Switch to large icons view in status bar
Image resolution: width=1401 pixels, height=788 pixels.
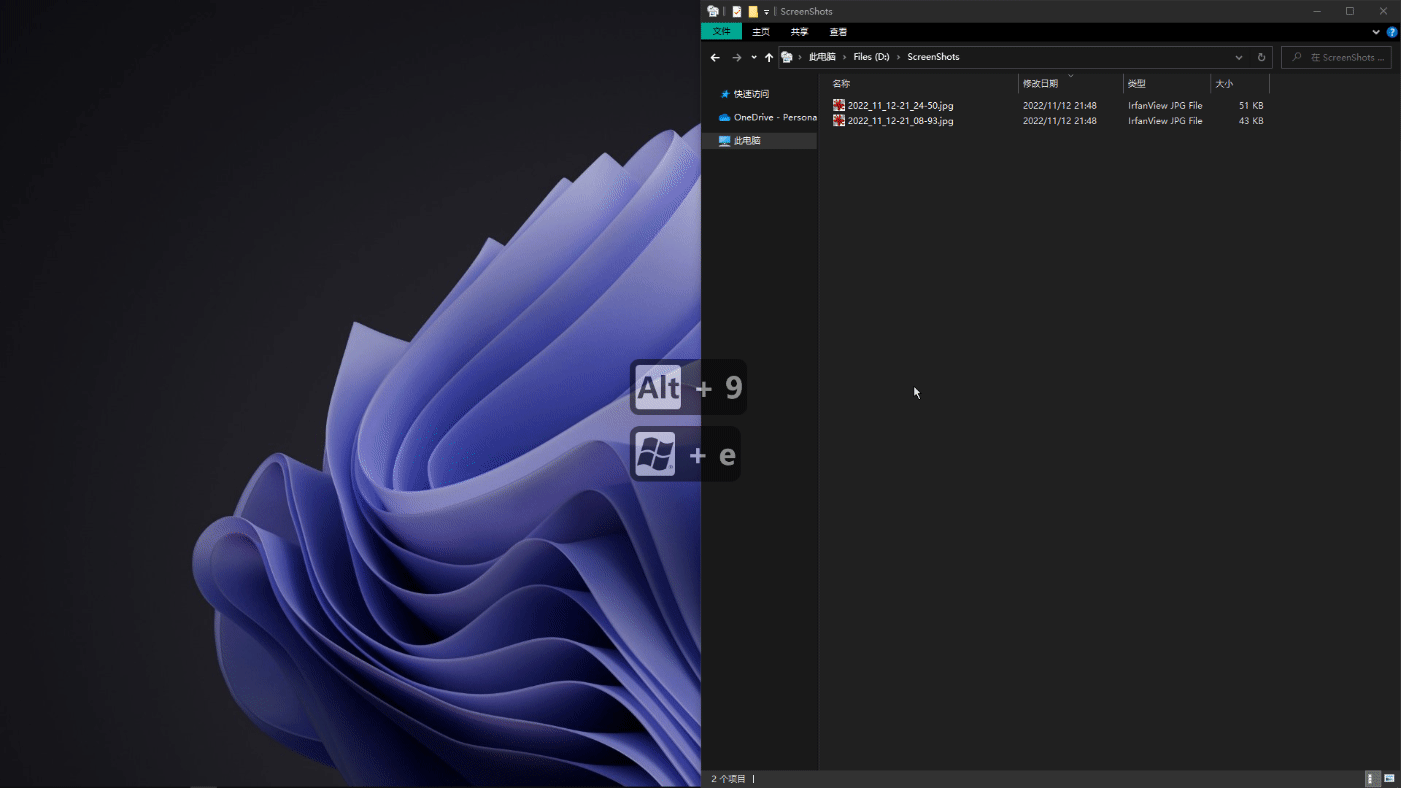(1389, 778)
